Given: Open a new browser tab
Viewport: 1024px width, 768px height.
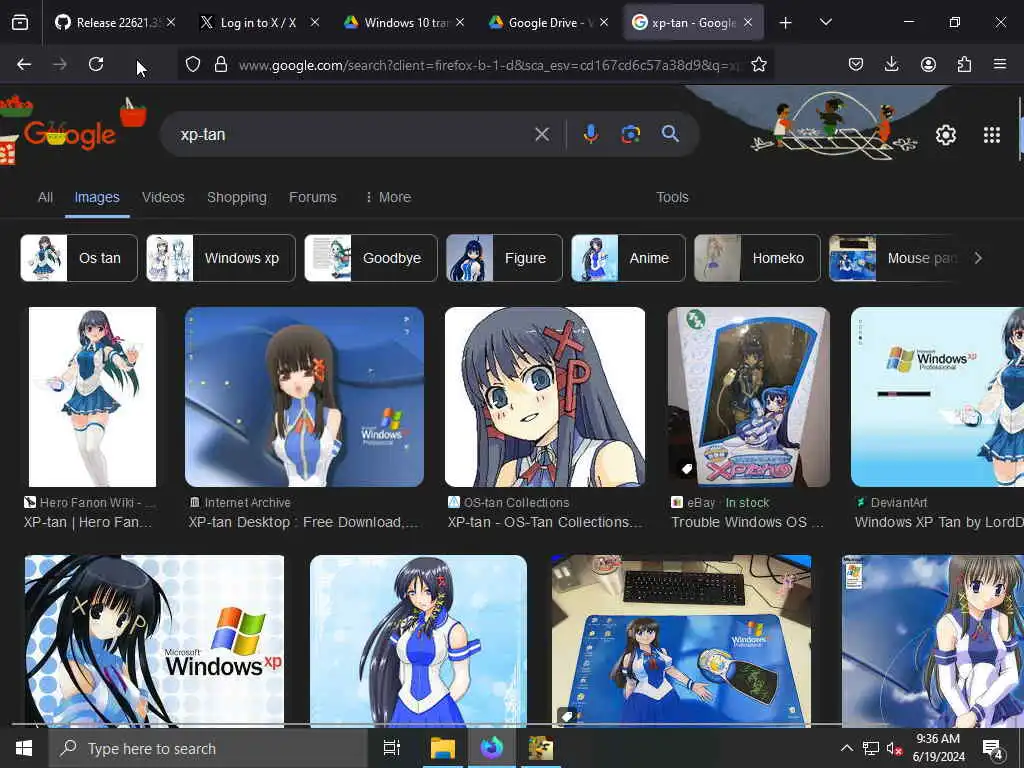Looking at the screenshot, I should pyautogui.click(x=786, y=22).
